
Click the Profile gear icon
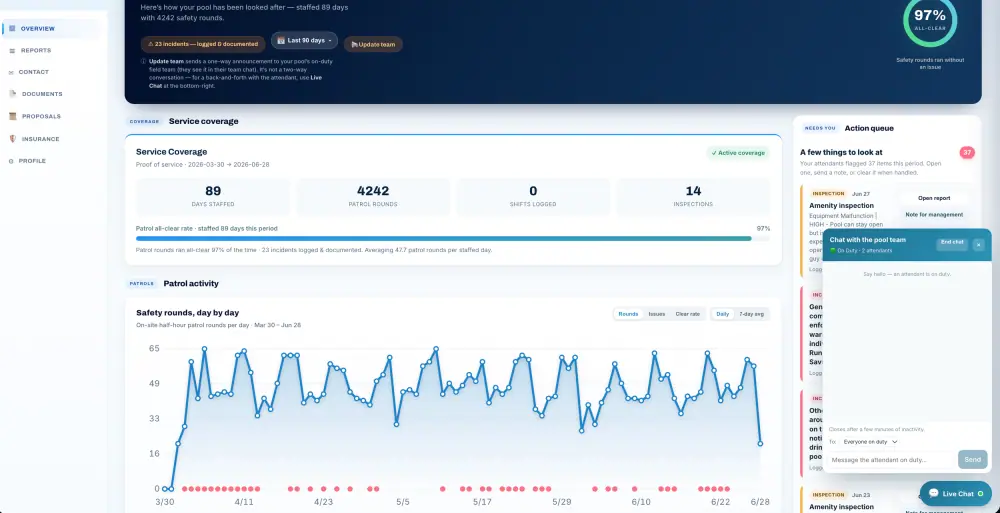click(11, 161)
